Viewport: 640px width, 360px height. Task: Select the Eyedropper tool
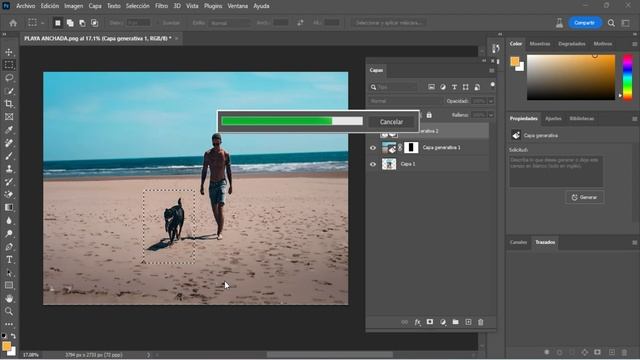(9, 130)
